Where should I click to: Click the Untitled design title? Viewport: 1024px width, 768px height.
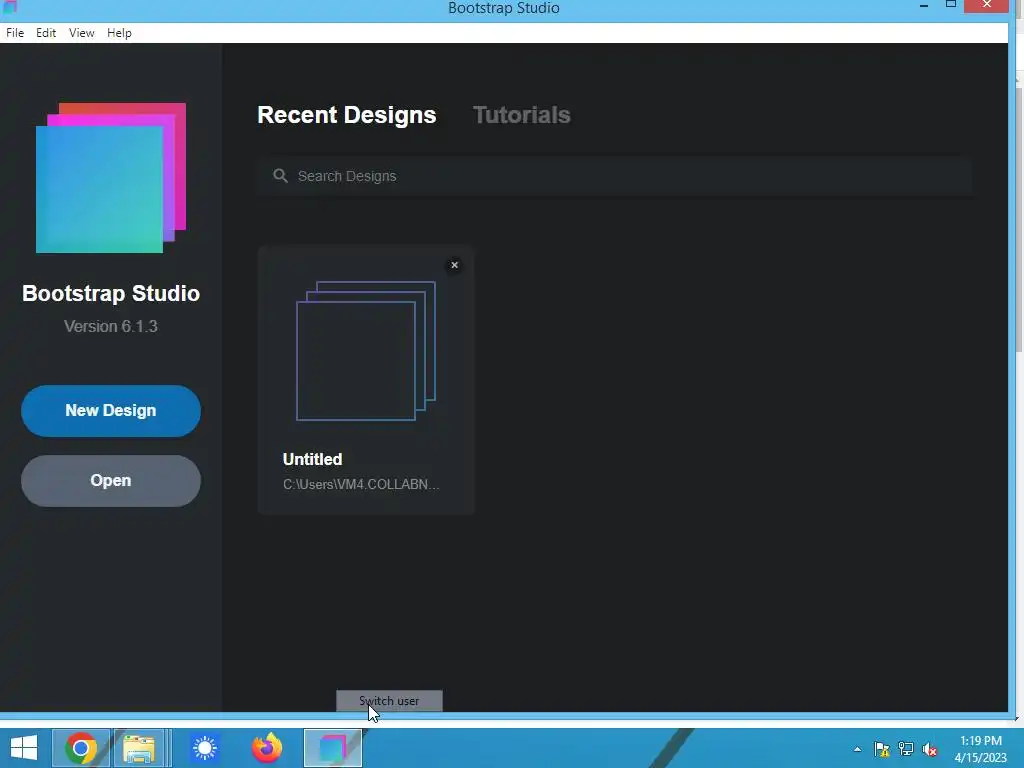click(312, 459)
